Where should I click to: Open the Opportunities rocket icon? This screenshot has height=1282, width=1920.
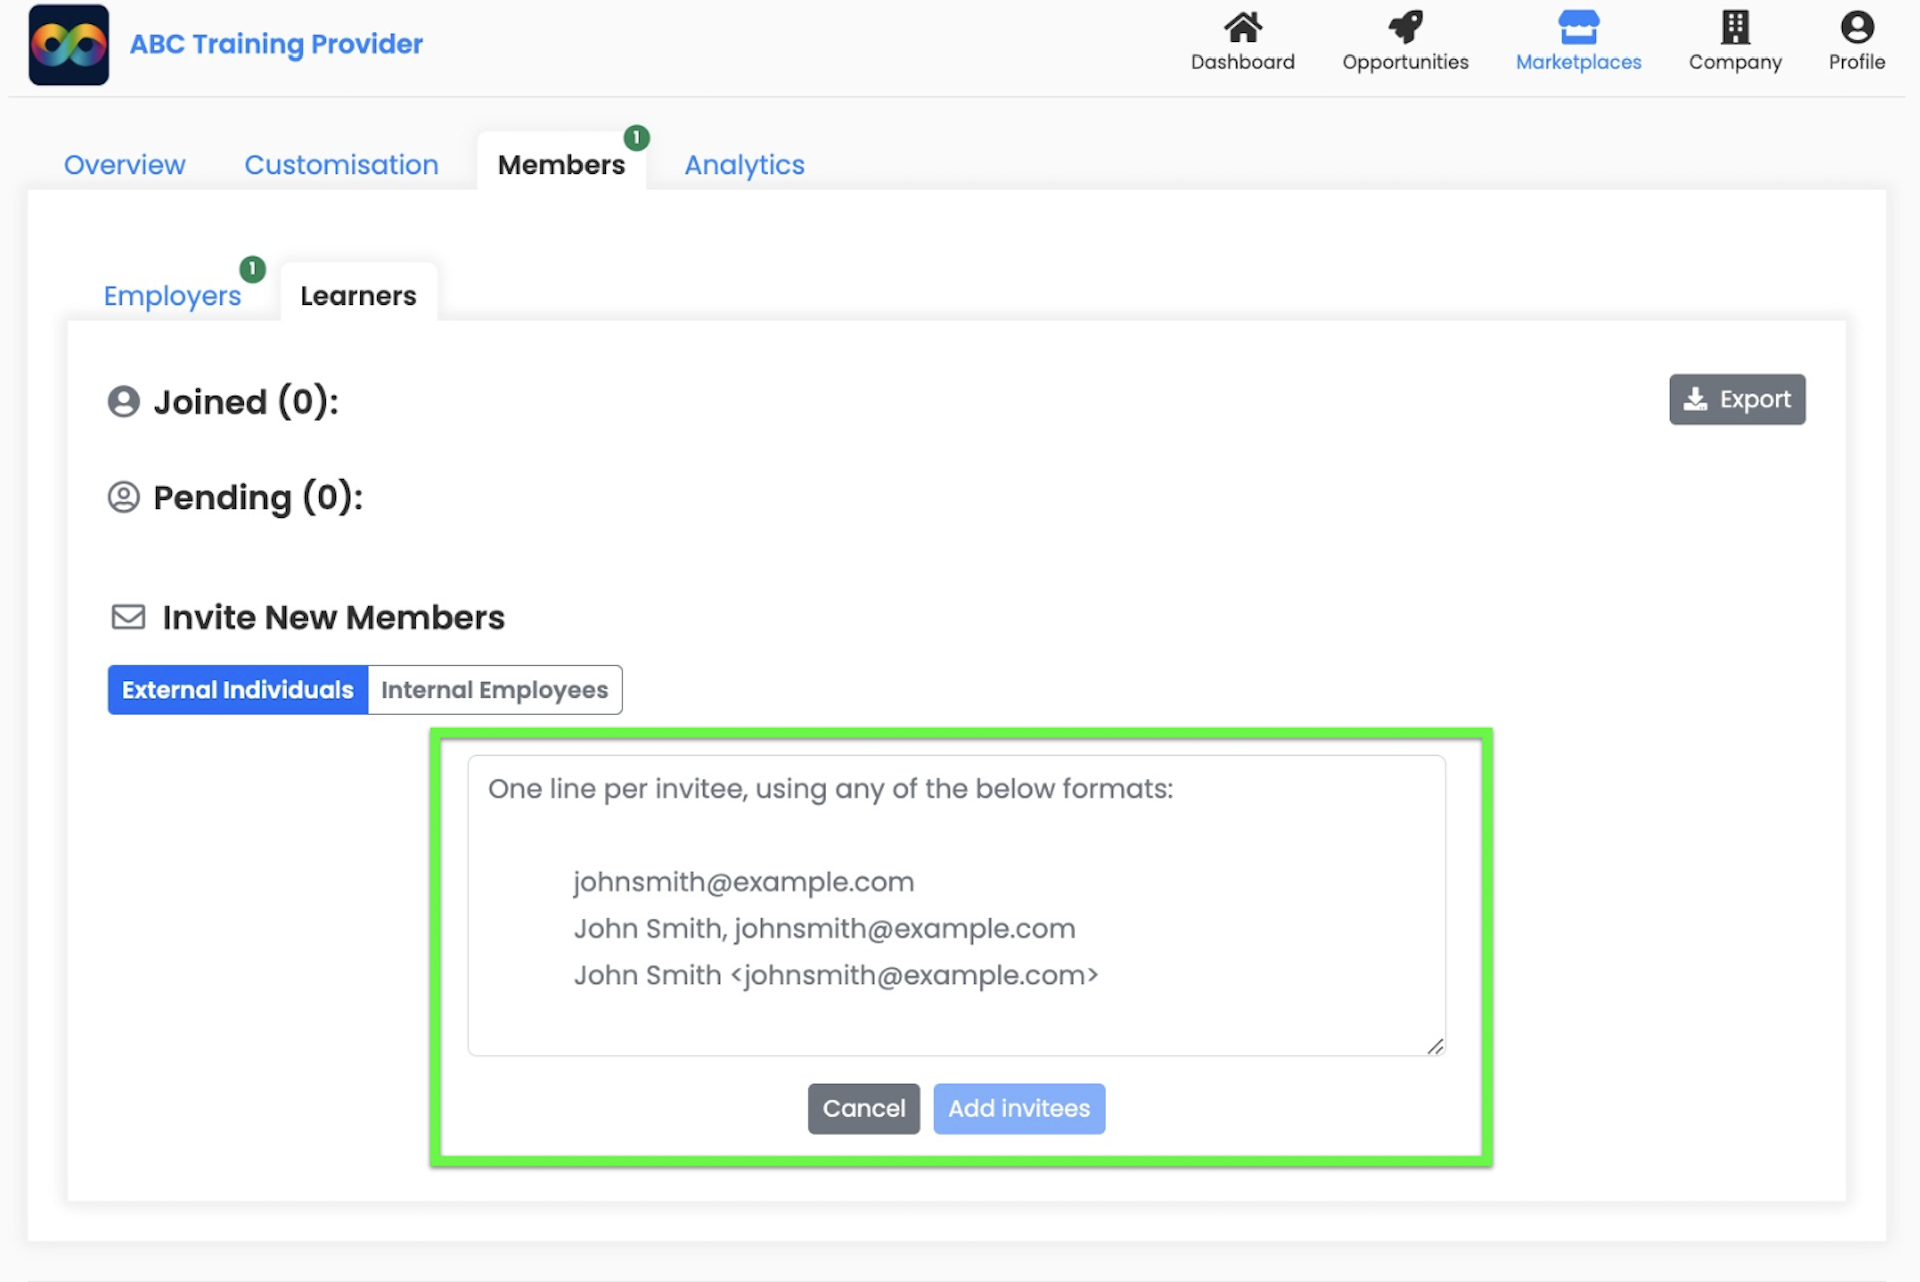click(x=1405, y=27)
